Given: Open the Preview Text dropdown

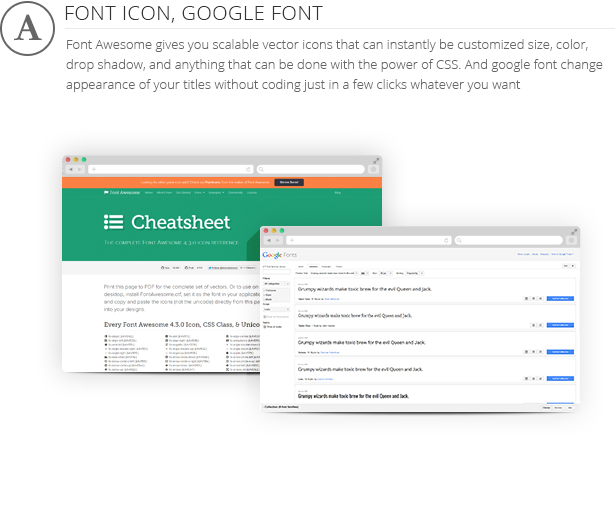Looking at the screenshot, I should pyautogui.click(x=334, y=273).
